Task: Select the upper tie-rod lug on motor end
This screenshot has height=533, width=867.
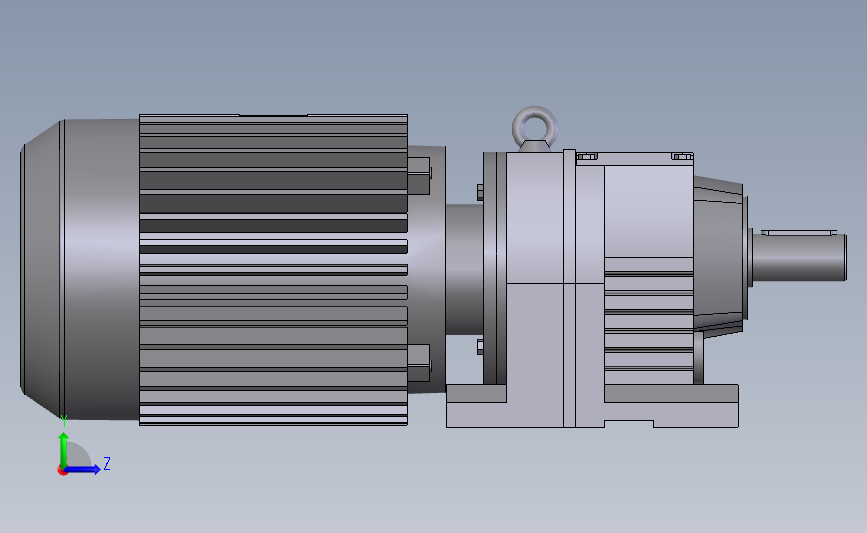Action: click(x=419, y=175)
